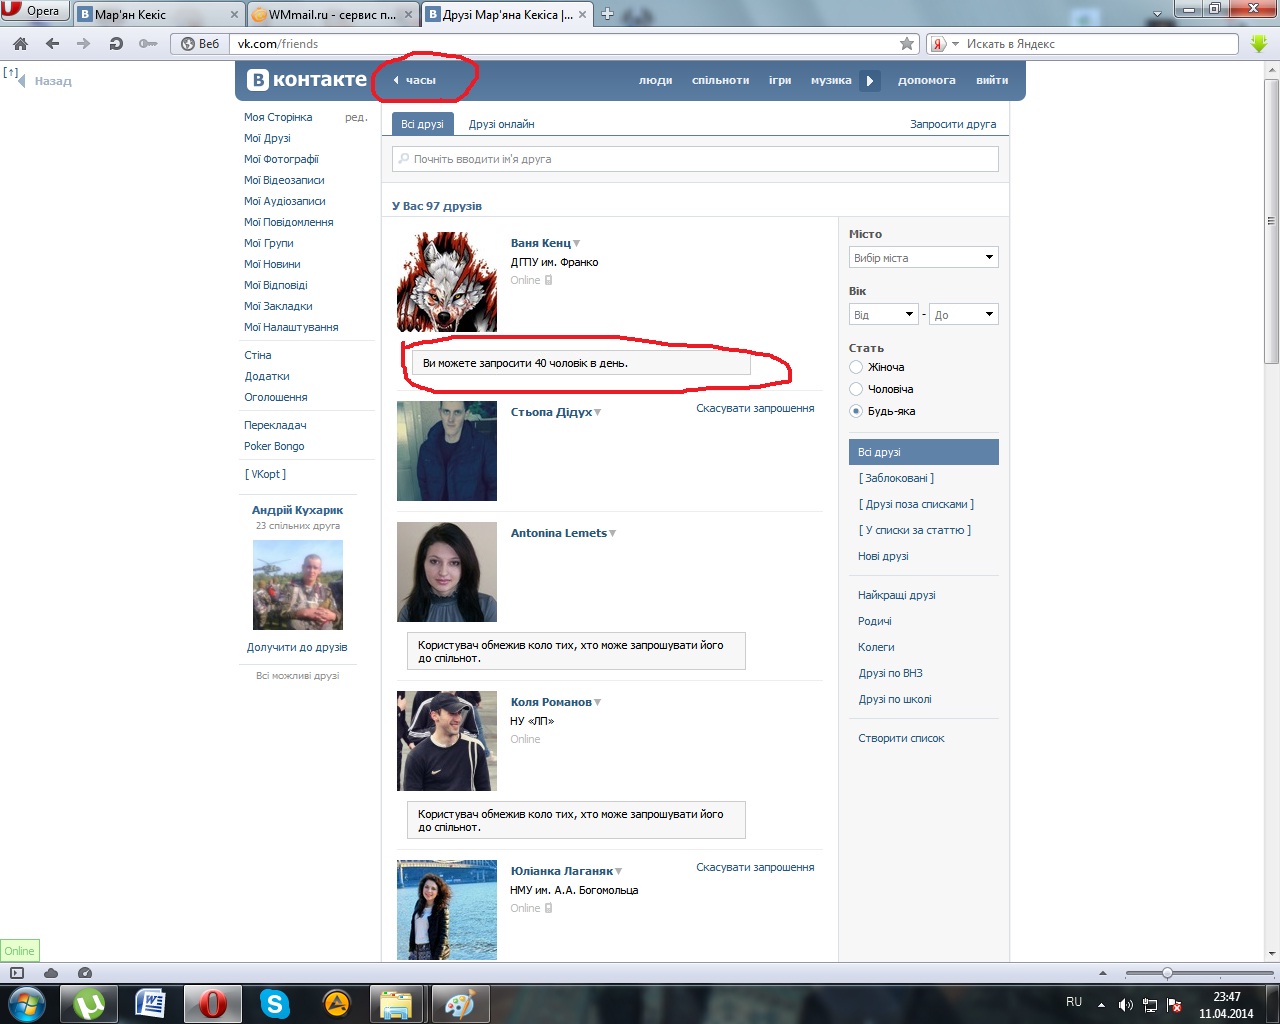Toggle the Opera side panel icon in the status bar

[x=17, y=973]
